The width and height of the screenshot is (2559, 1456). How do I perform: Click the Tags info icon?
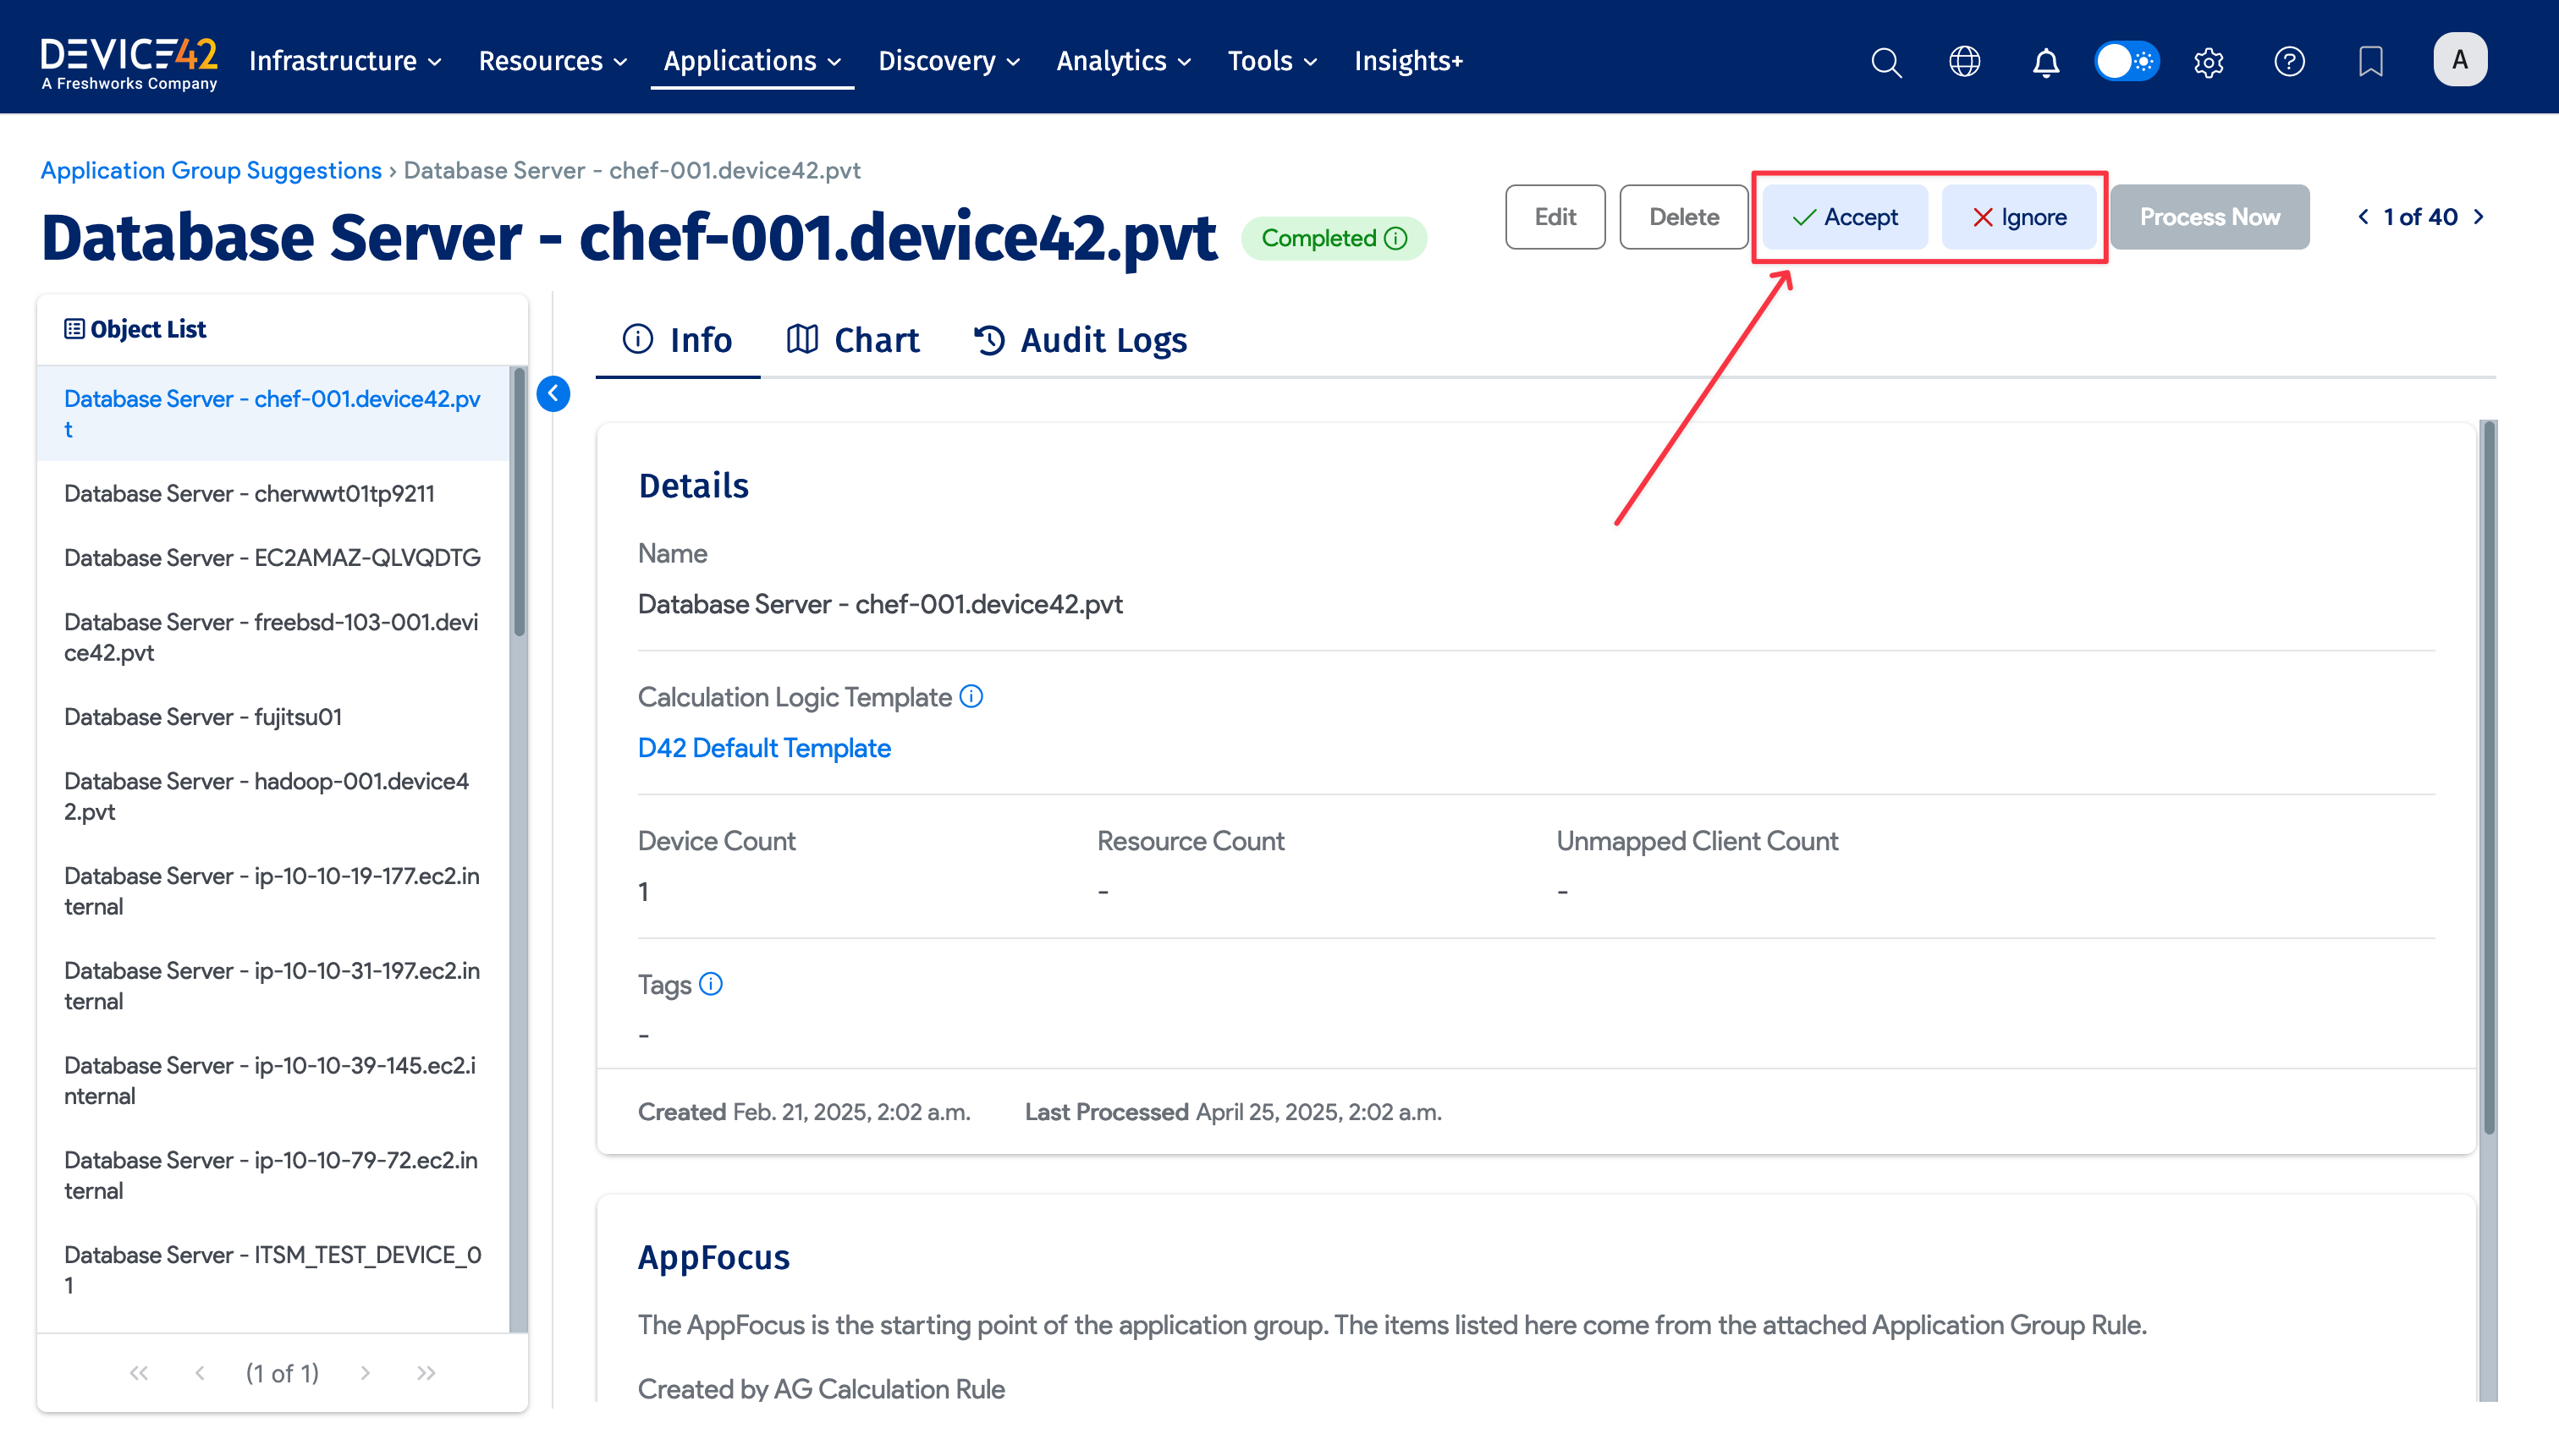tap(710, 984)
